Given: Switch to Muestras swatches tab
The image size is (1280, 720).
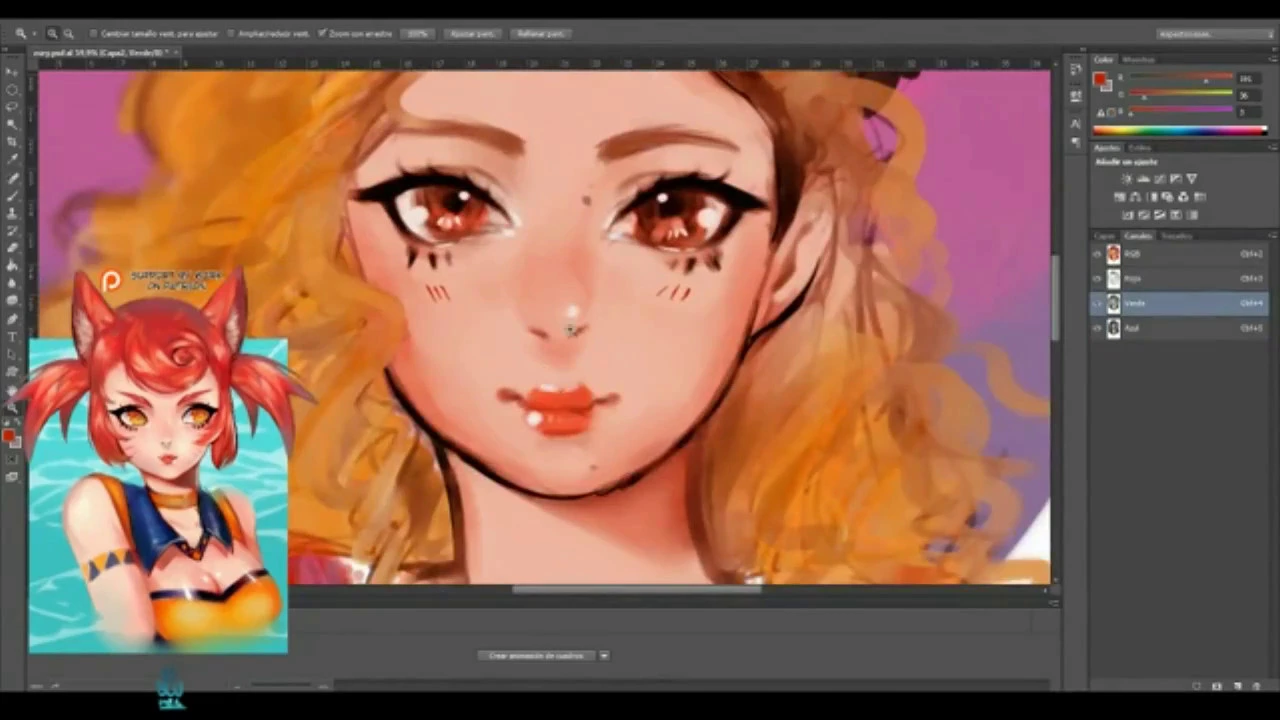Looking at the screenshot, I should pyautogui.click(x=1138, y=60).
